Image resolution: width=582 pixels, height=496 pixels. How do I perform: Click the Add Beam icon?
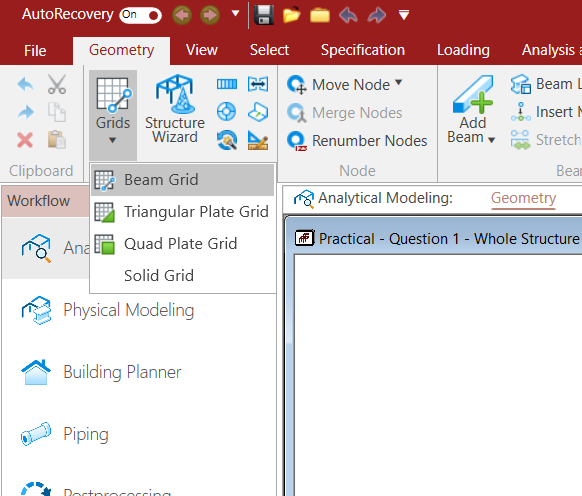pyautogui.click(x=473, y=94)
